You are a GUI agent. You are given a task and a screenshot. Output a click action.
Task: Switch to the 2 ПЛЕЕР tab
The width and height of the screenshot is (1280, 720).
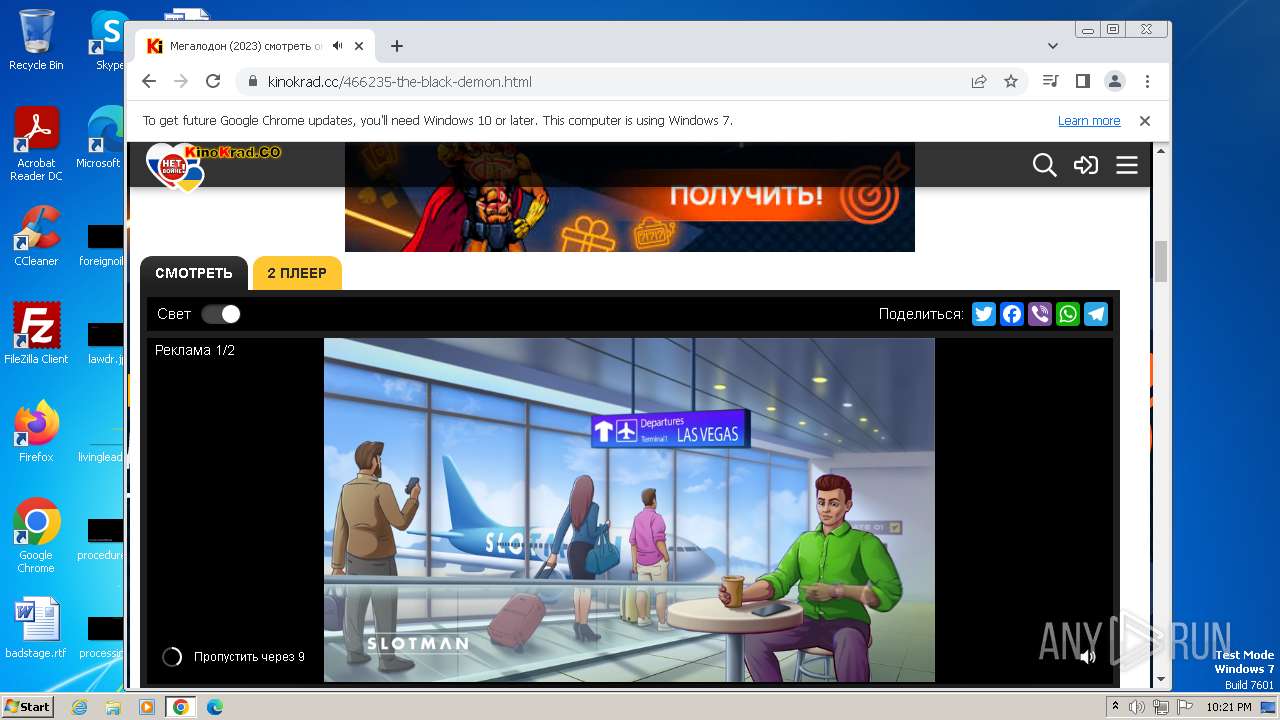point(297,273)
